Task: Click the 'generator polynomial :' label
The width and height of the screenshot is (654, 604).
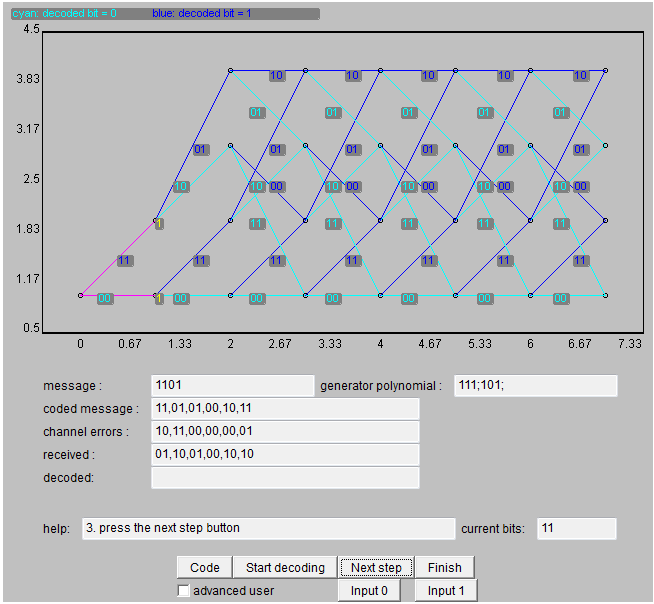Action: point(381,386)
